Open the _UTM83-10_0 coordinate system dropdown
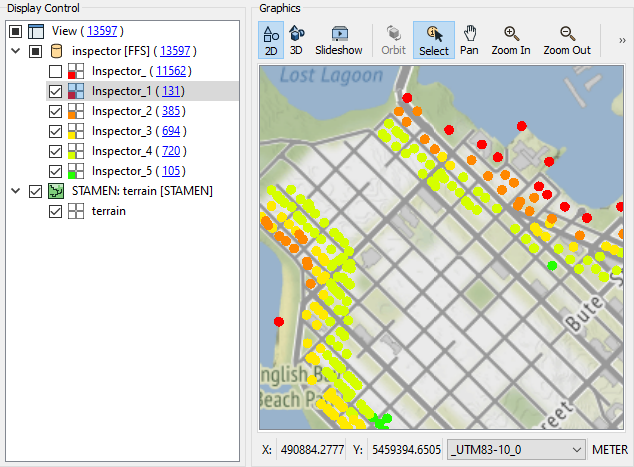The width and height of the screenshot is (634, 467). click(514, 449)
